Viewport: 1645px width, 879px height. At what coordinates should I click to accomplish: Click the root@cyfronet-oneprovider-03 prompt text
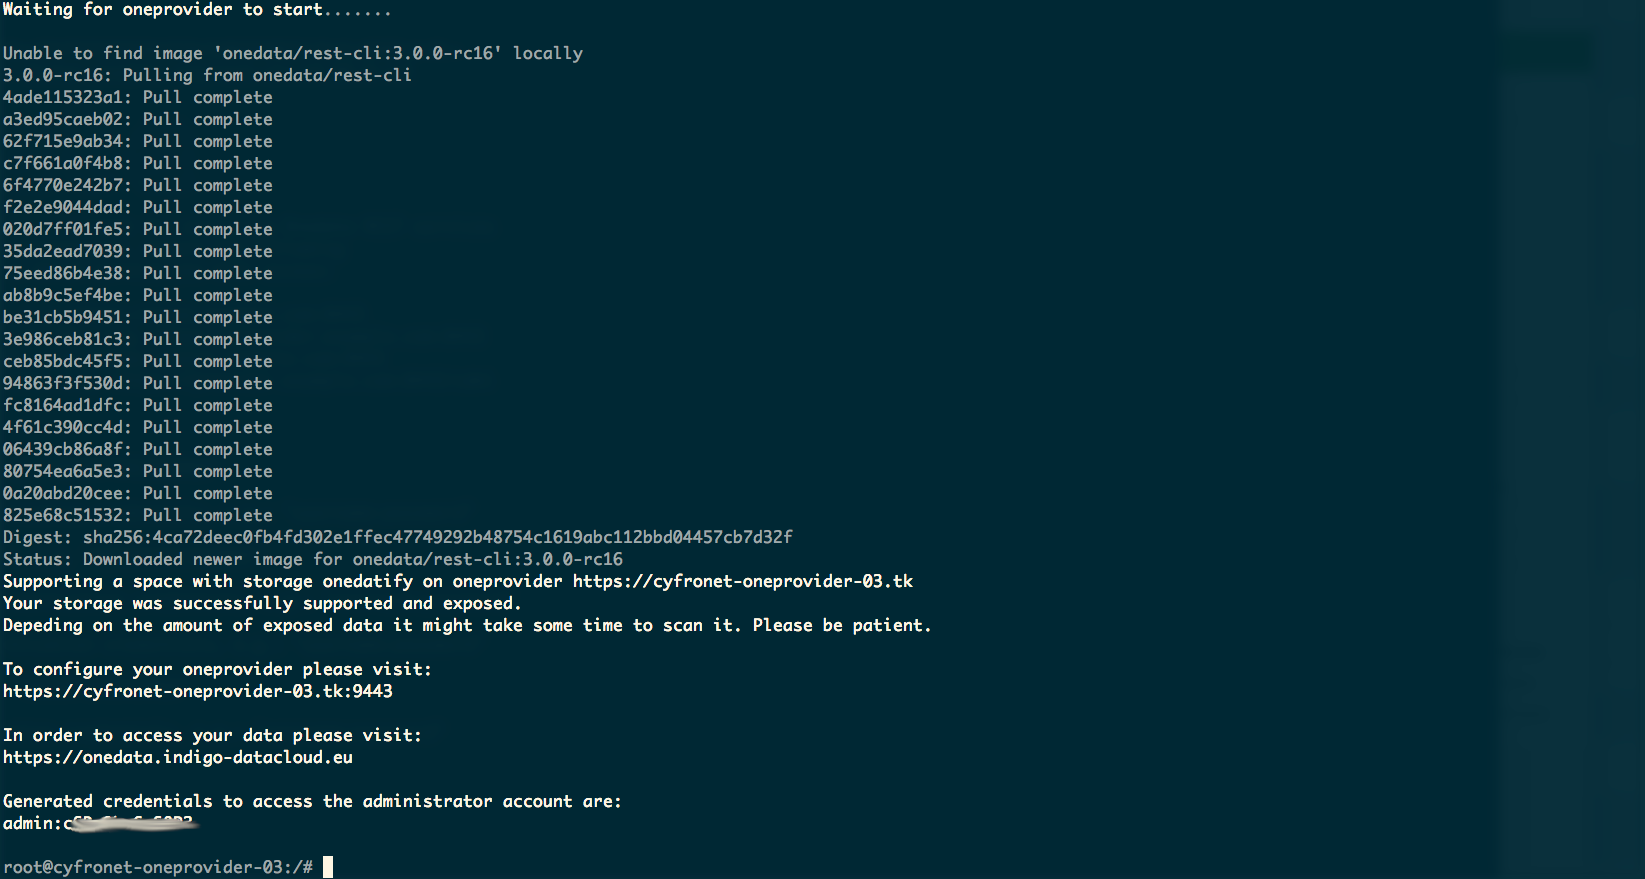[147, 867]
